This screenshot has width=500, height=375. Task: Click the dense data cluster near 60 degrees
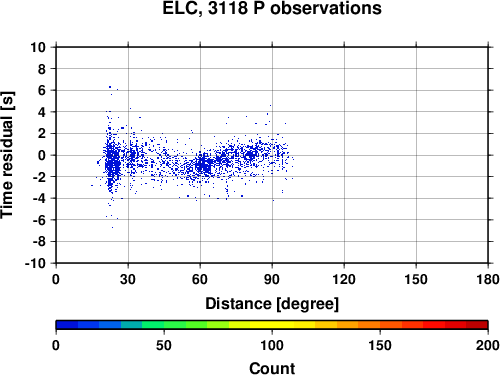click(x=204, y=165)
